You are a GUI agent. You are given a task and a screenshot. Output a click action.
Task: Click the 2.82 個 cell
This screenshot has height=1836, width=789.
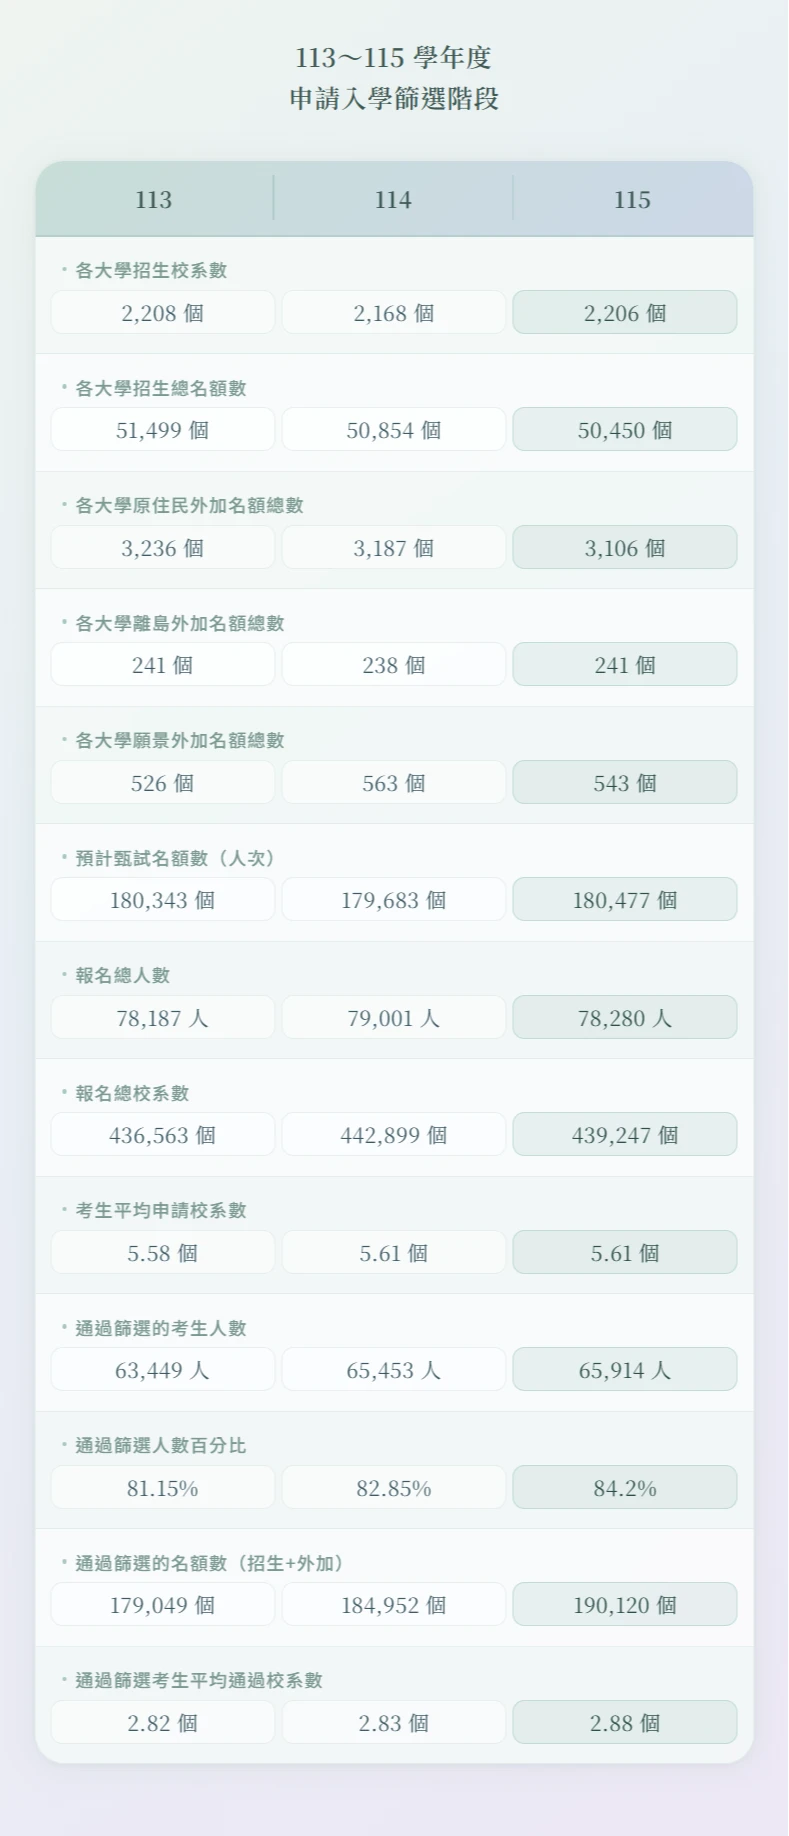point(163,1723)
